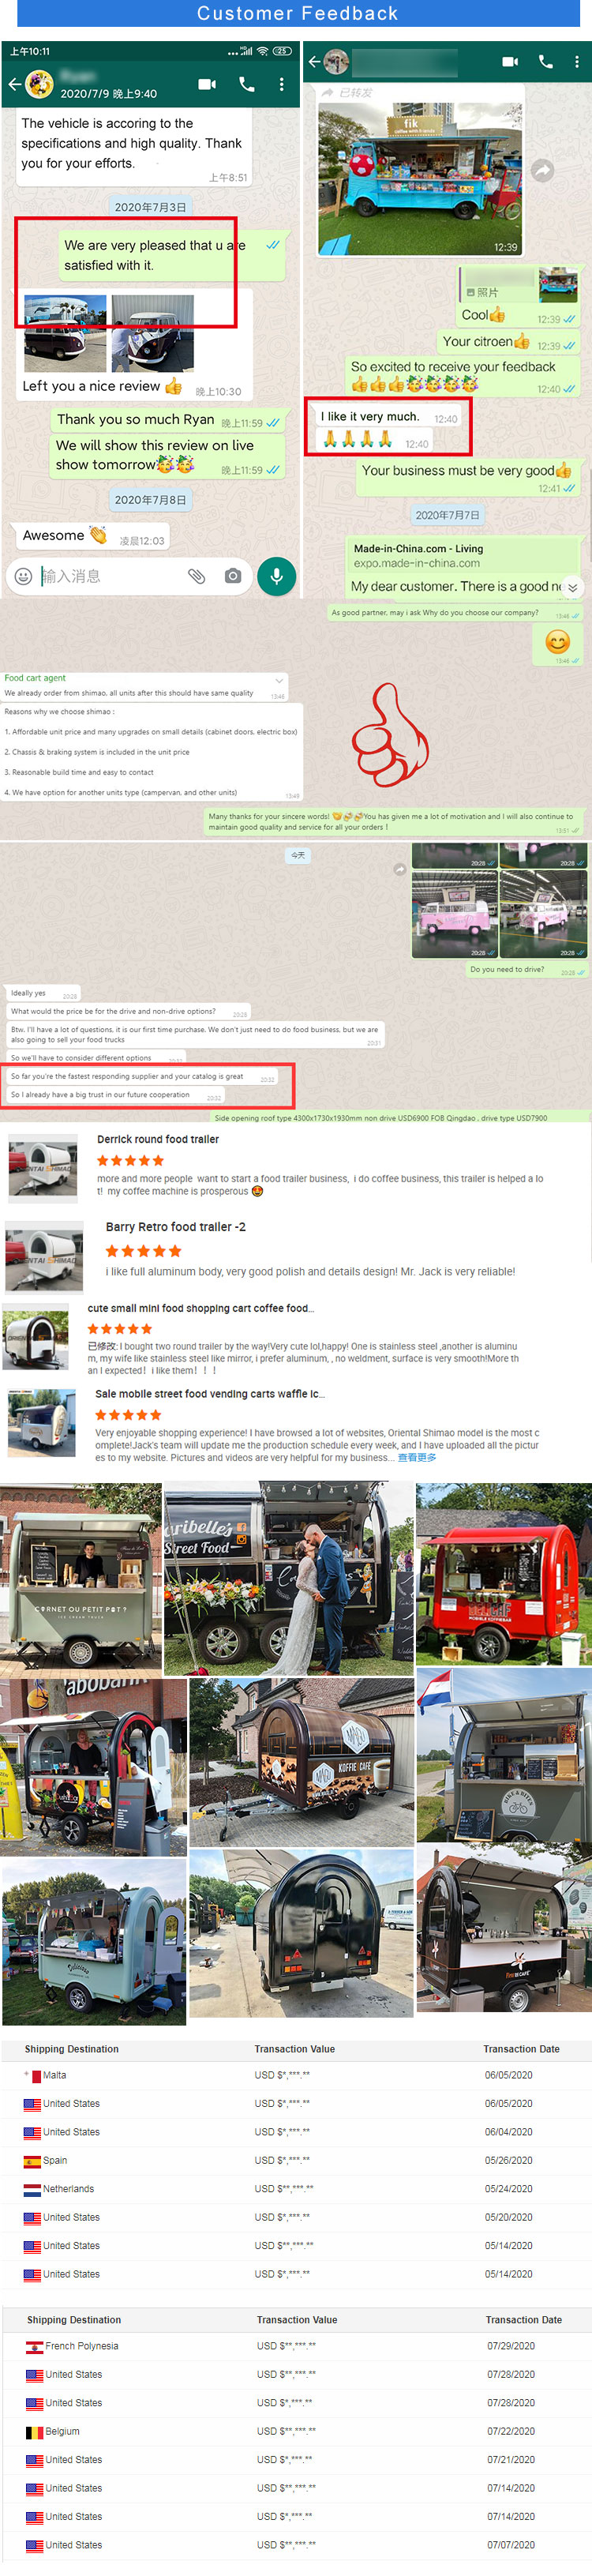Open Derrick round food trailer thumbnail
Viewport: 592px width, 2576px height.
(x=43, y=1167)
